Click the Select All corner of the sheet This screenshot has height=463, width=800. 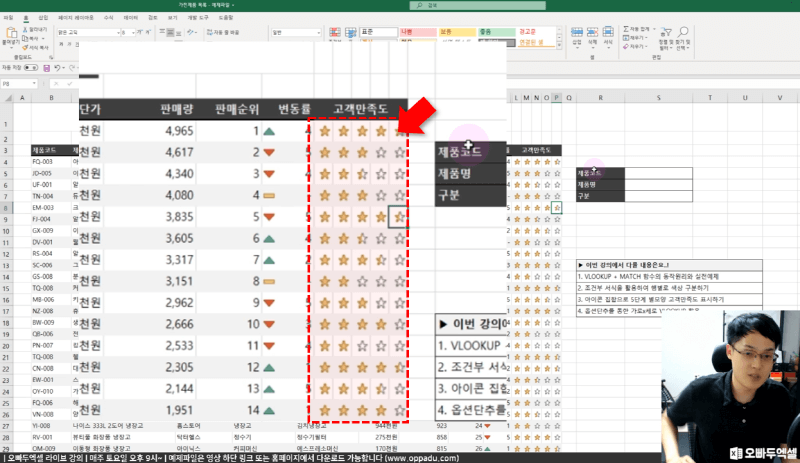[7, 98]
